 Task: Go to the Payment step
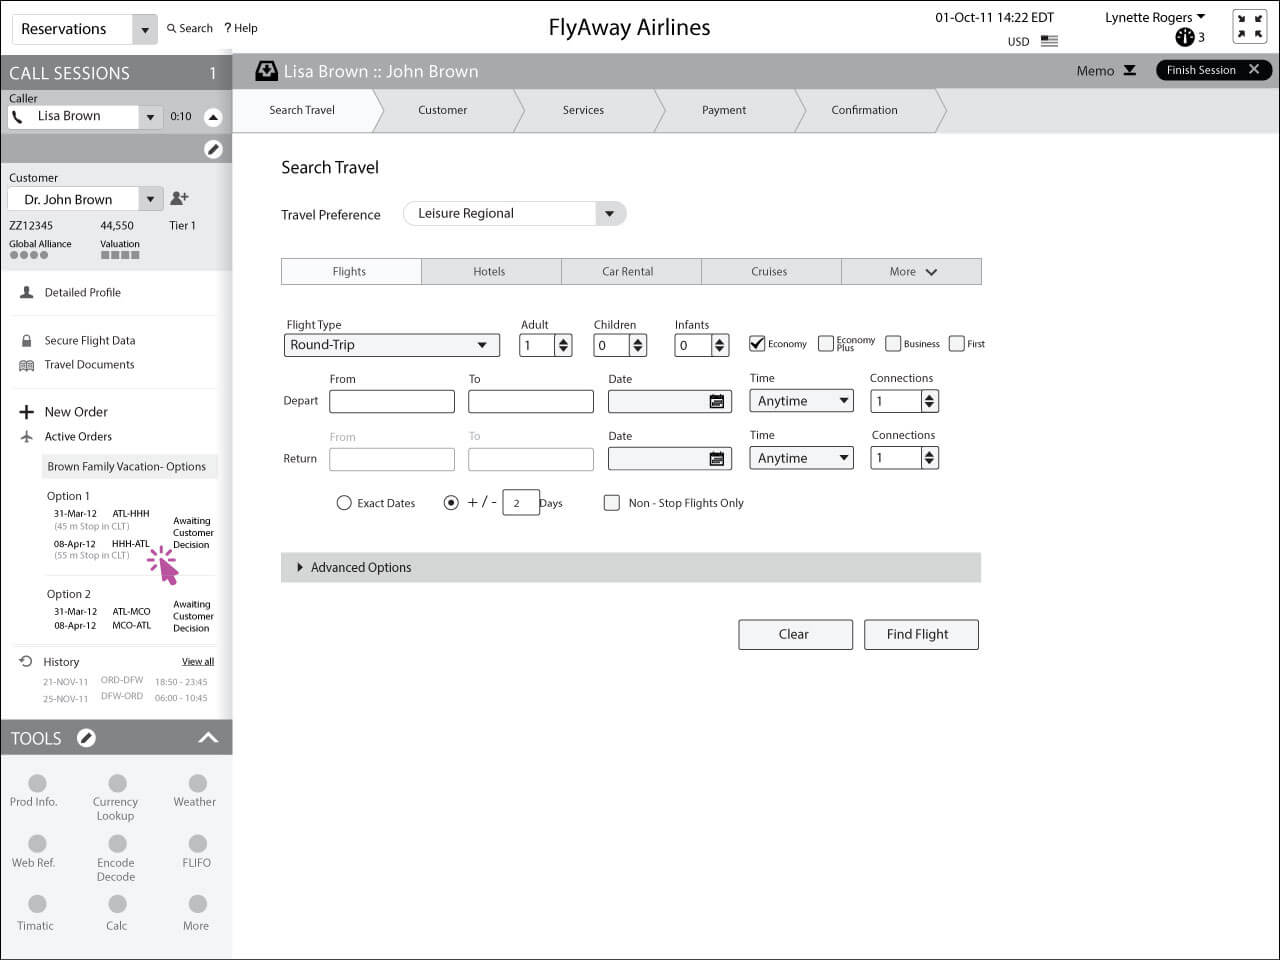tap(724, 110)
